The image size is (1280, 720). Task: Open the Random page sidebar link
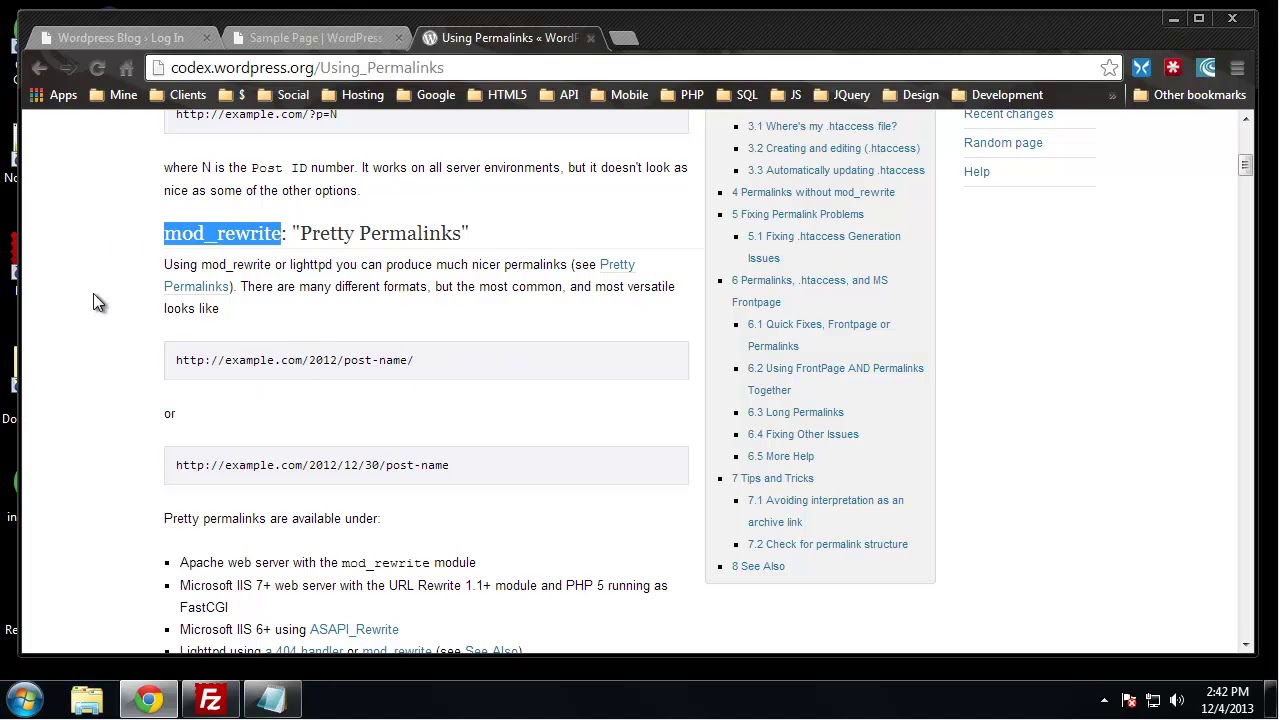(x=1003, y=143)
